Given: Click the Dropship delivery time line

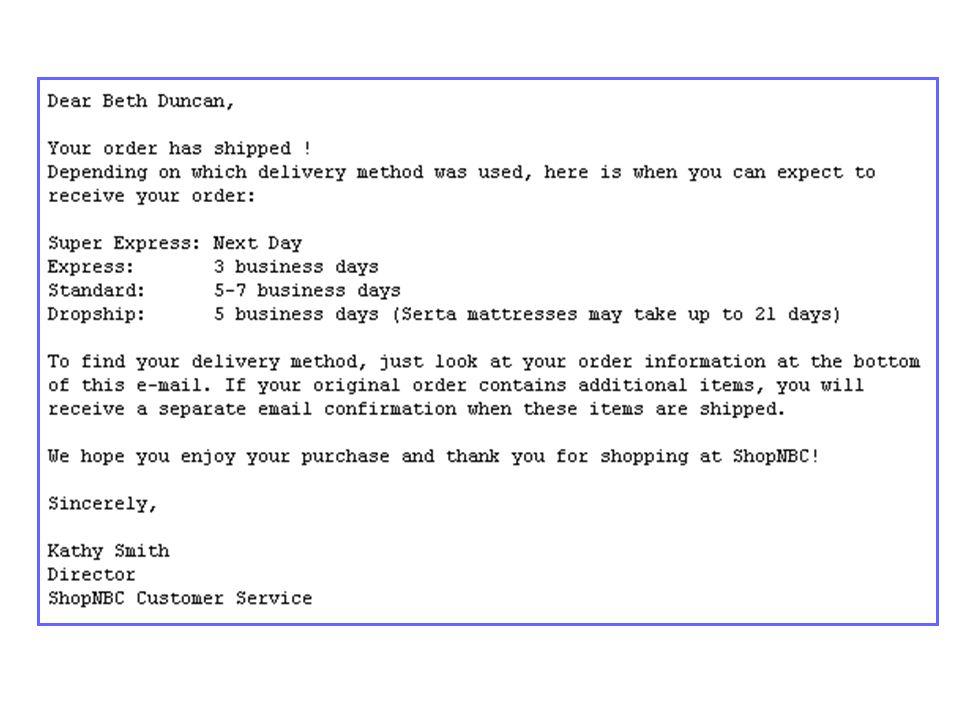Looking at the screenshot, I should (x=444, y=314).
